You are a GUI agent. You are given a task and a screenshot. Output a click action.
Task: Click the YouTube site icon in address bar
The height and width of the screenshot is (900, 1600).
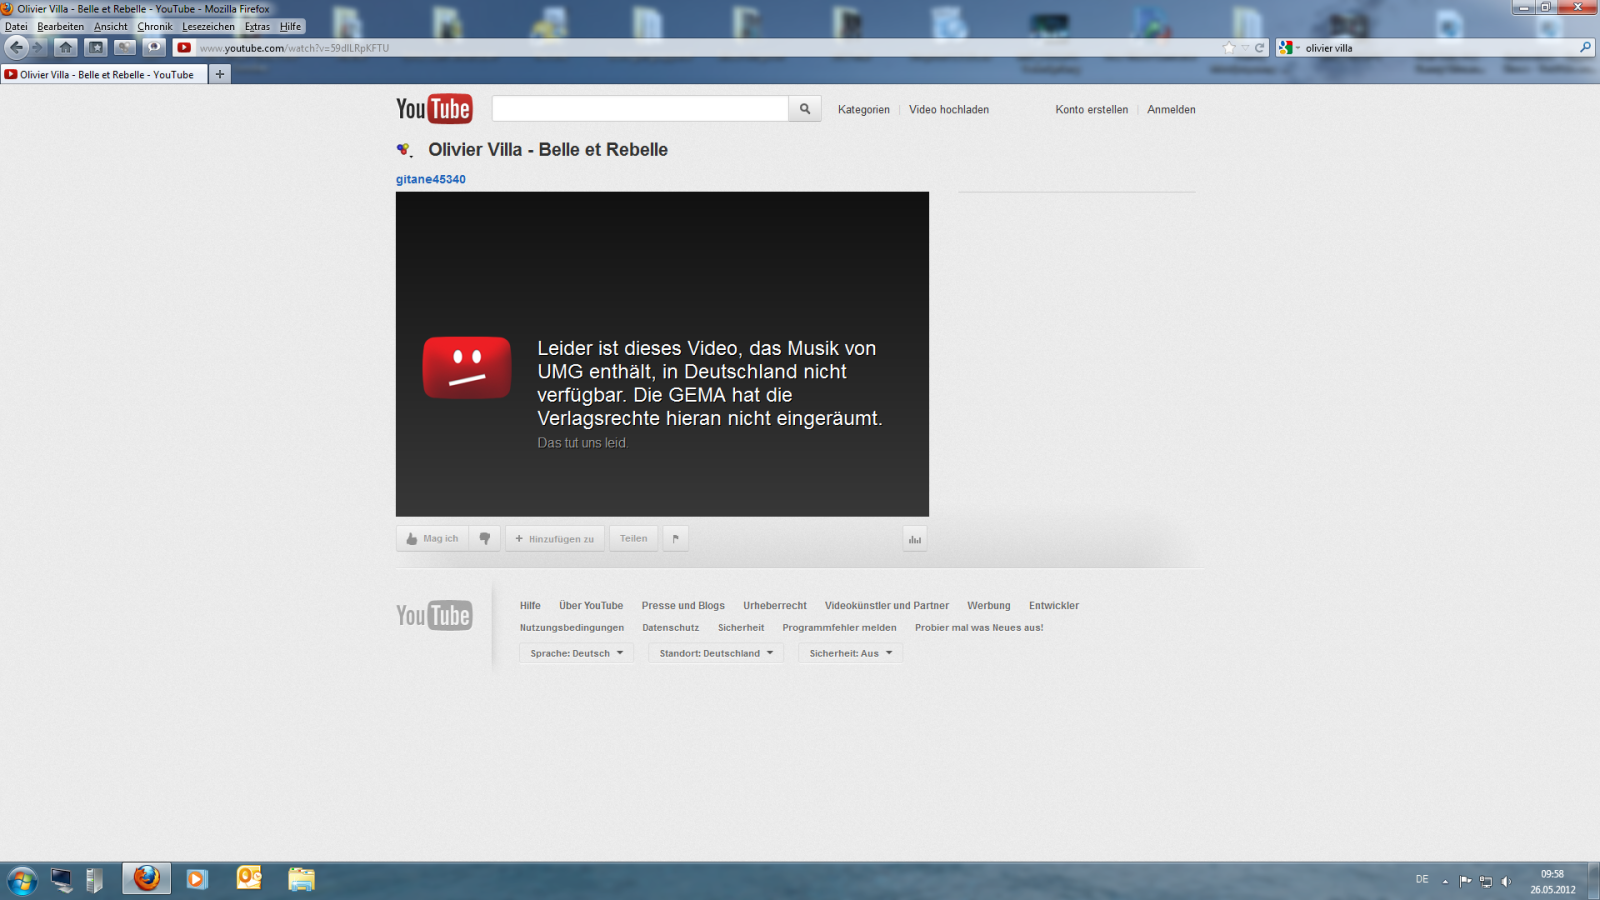(x=184, y=47)
